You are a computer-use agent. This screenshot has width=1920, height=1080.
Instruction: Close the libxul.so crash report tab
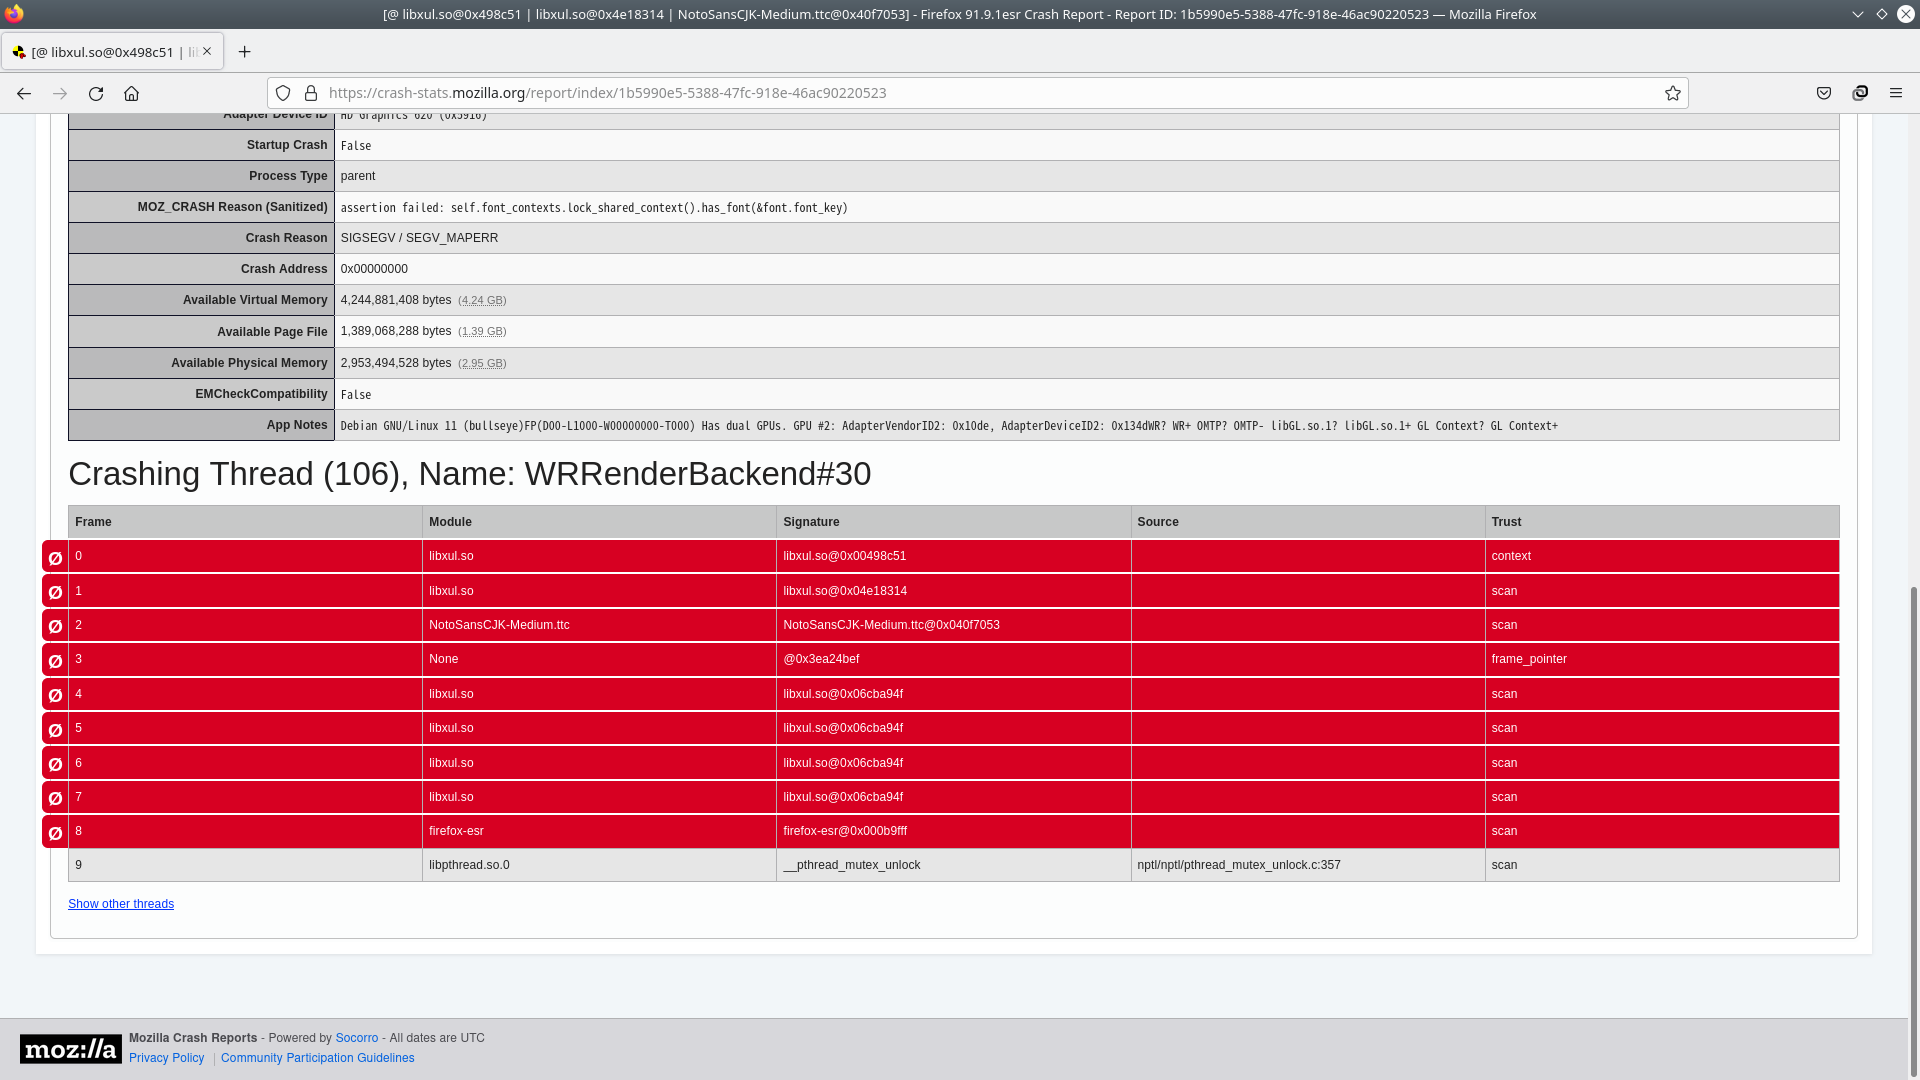(207, 51)
